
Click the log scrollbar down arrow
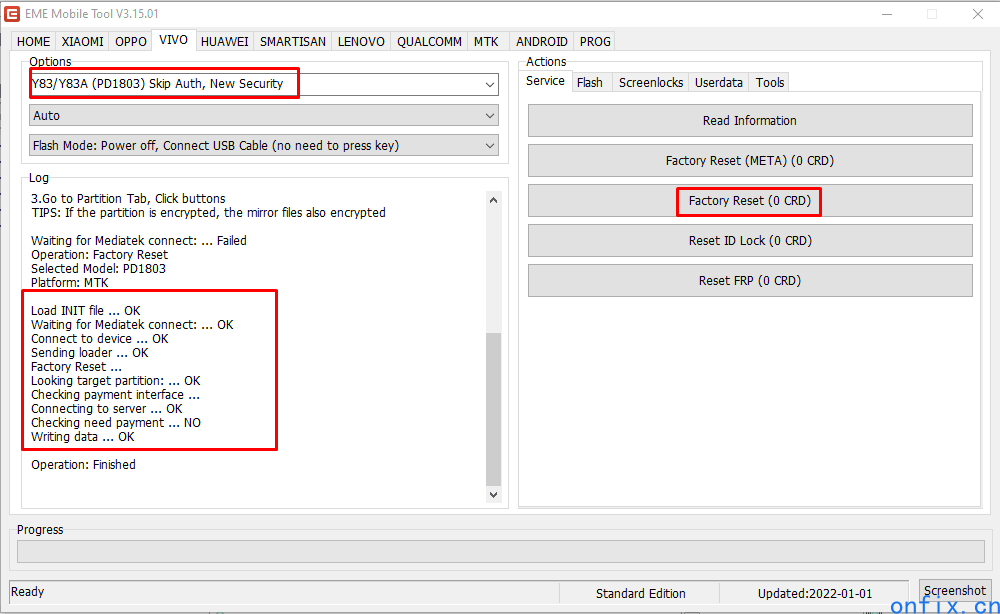pyautogui.click(x=493, y=494)
